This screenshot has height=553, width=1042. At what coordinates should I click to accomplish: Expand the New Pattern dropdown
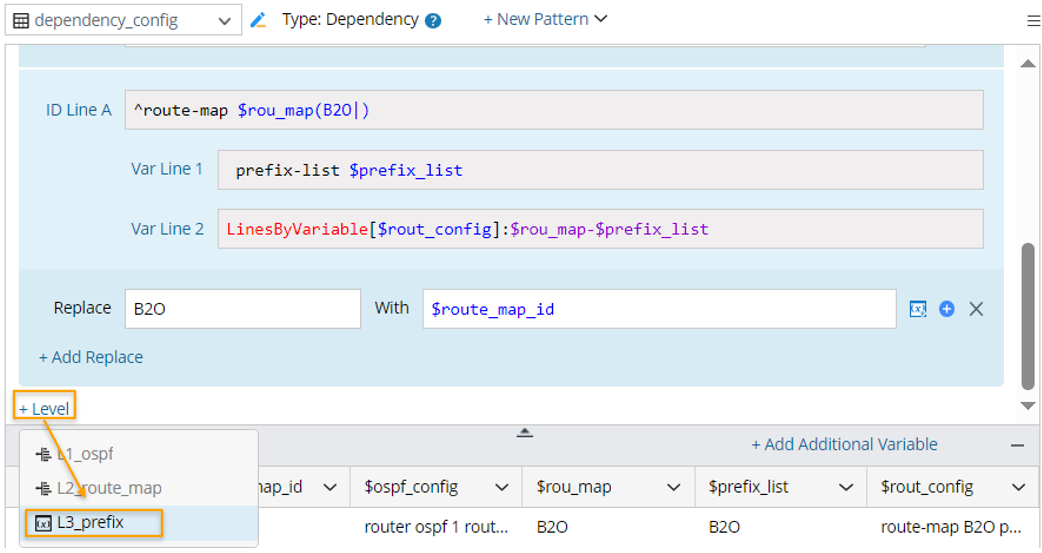pos(545,19)
